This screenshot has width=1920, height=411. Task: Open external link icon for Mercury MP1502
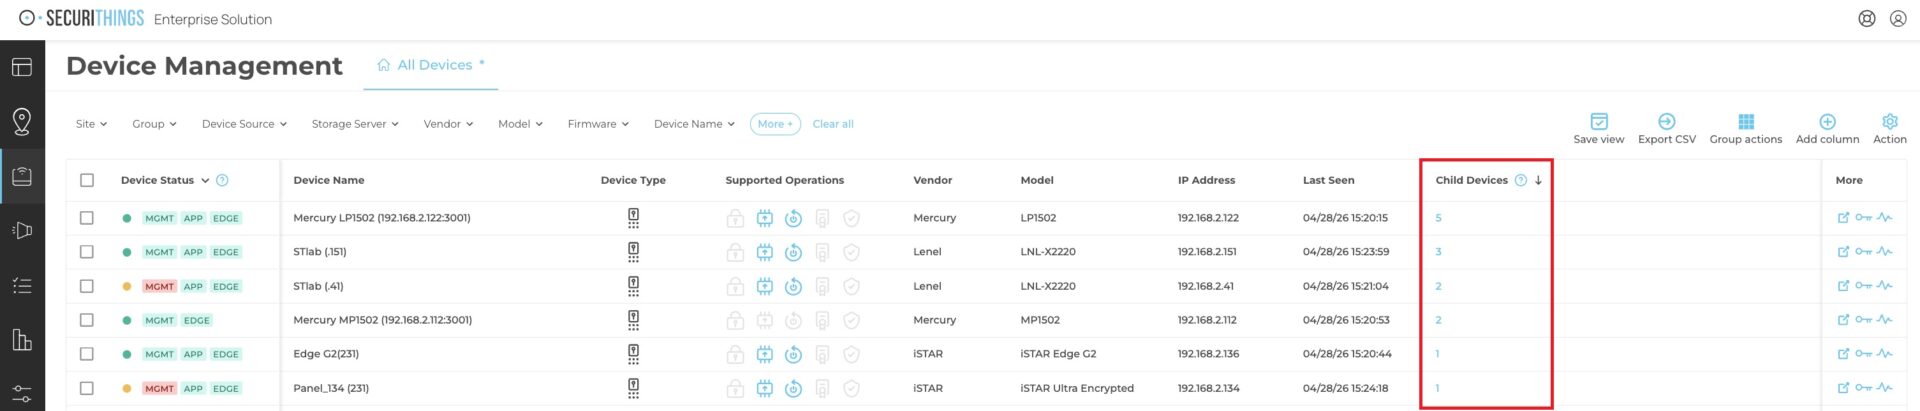[x=1843, y=320]
